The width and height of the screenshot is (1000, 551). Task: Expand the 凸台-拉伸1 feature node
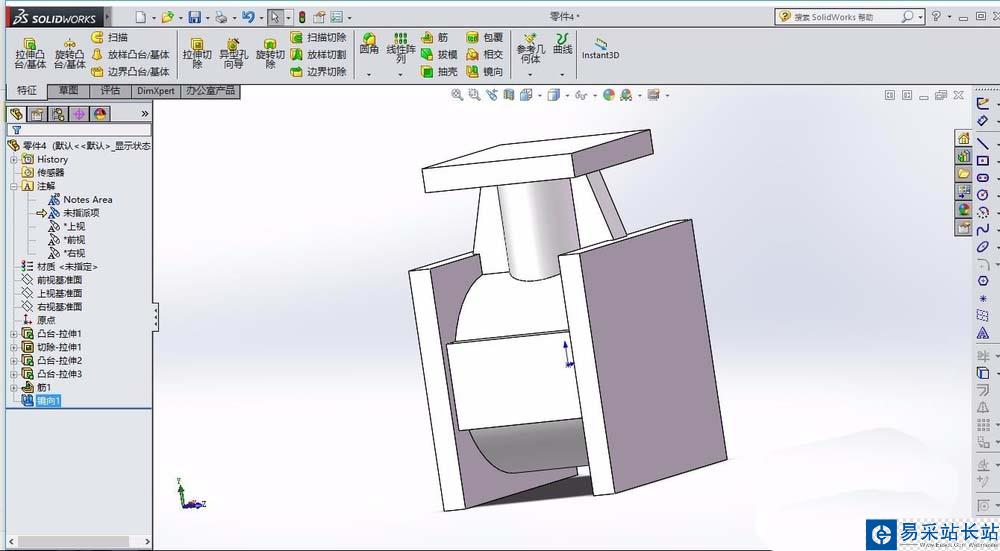[14, 334]
